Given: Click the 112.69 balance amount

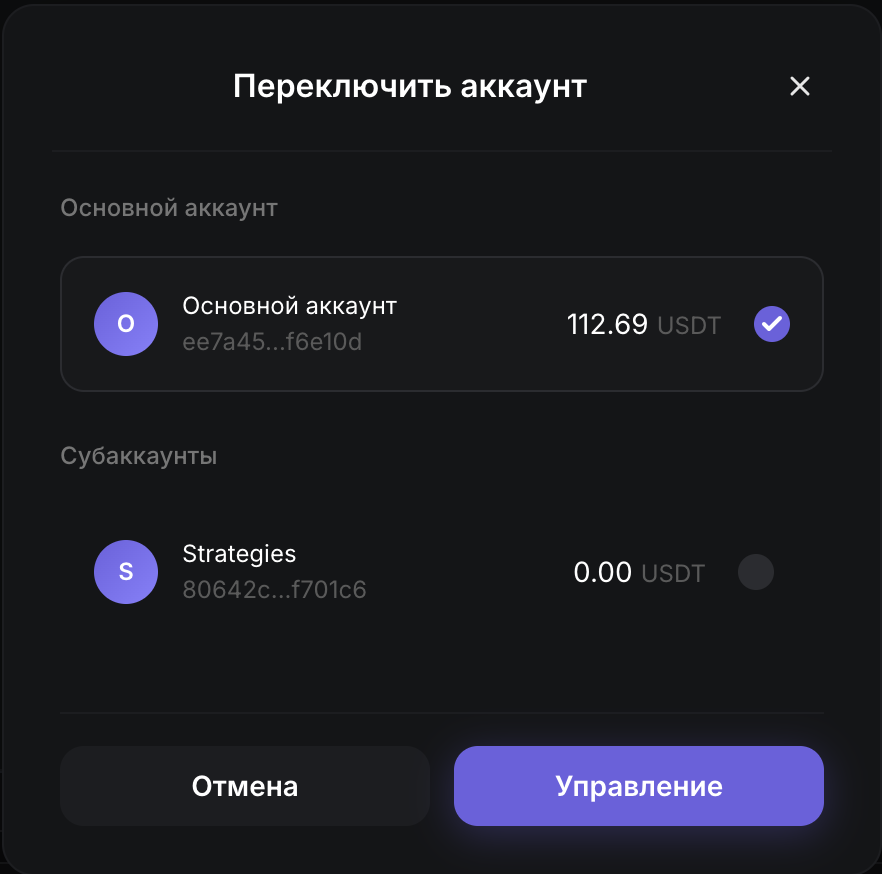Looking at the screenshot, I should tap(607, 325).
